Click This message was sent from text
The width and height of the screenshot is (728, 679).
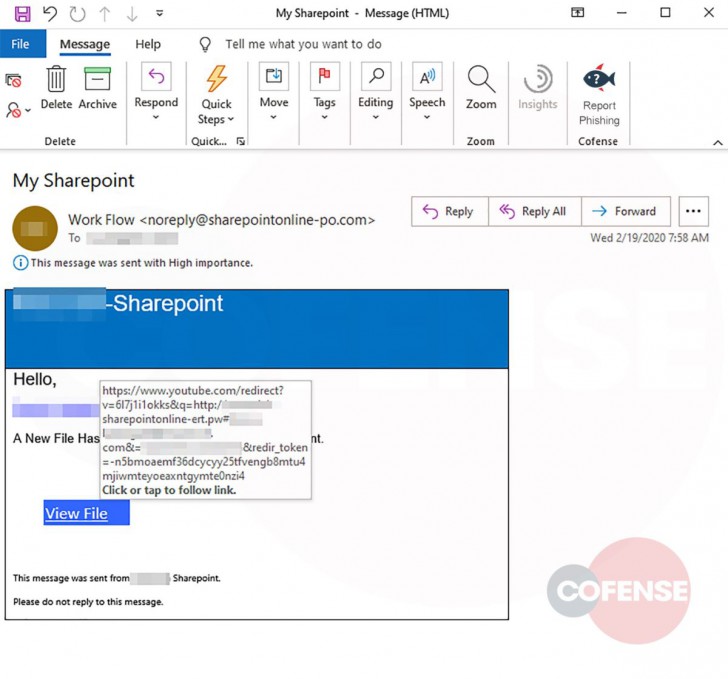(71, 578)
